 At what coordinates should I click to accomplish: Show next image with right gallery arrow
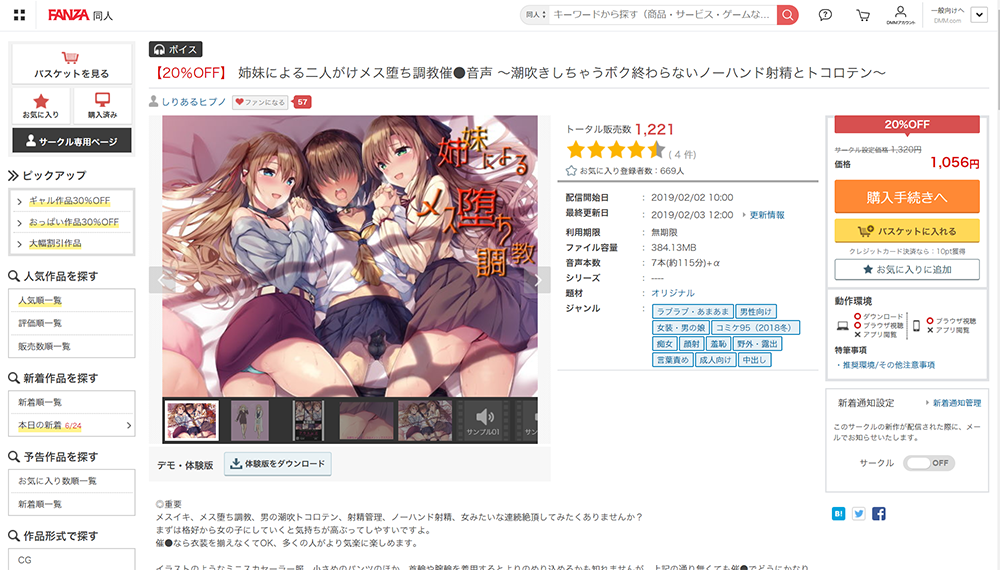pos(538,280)
